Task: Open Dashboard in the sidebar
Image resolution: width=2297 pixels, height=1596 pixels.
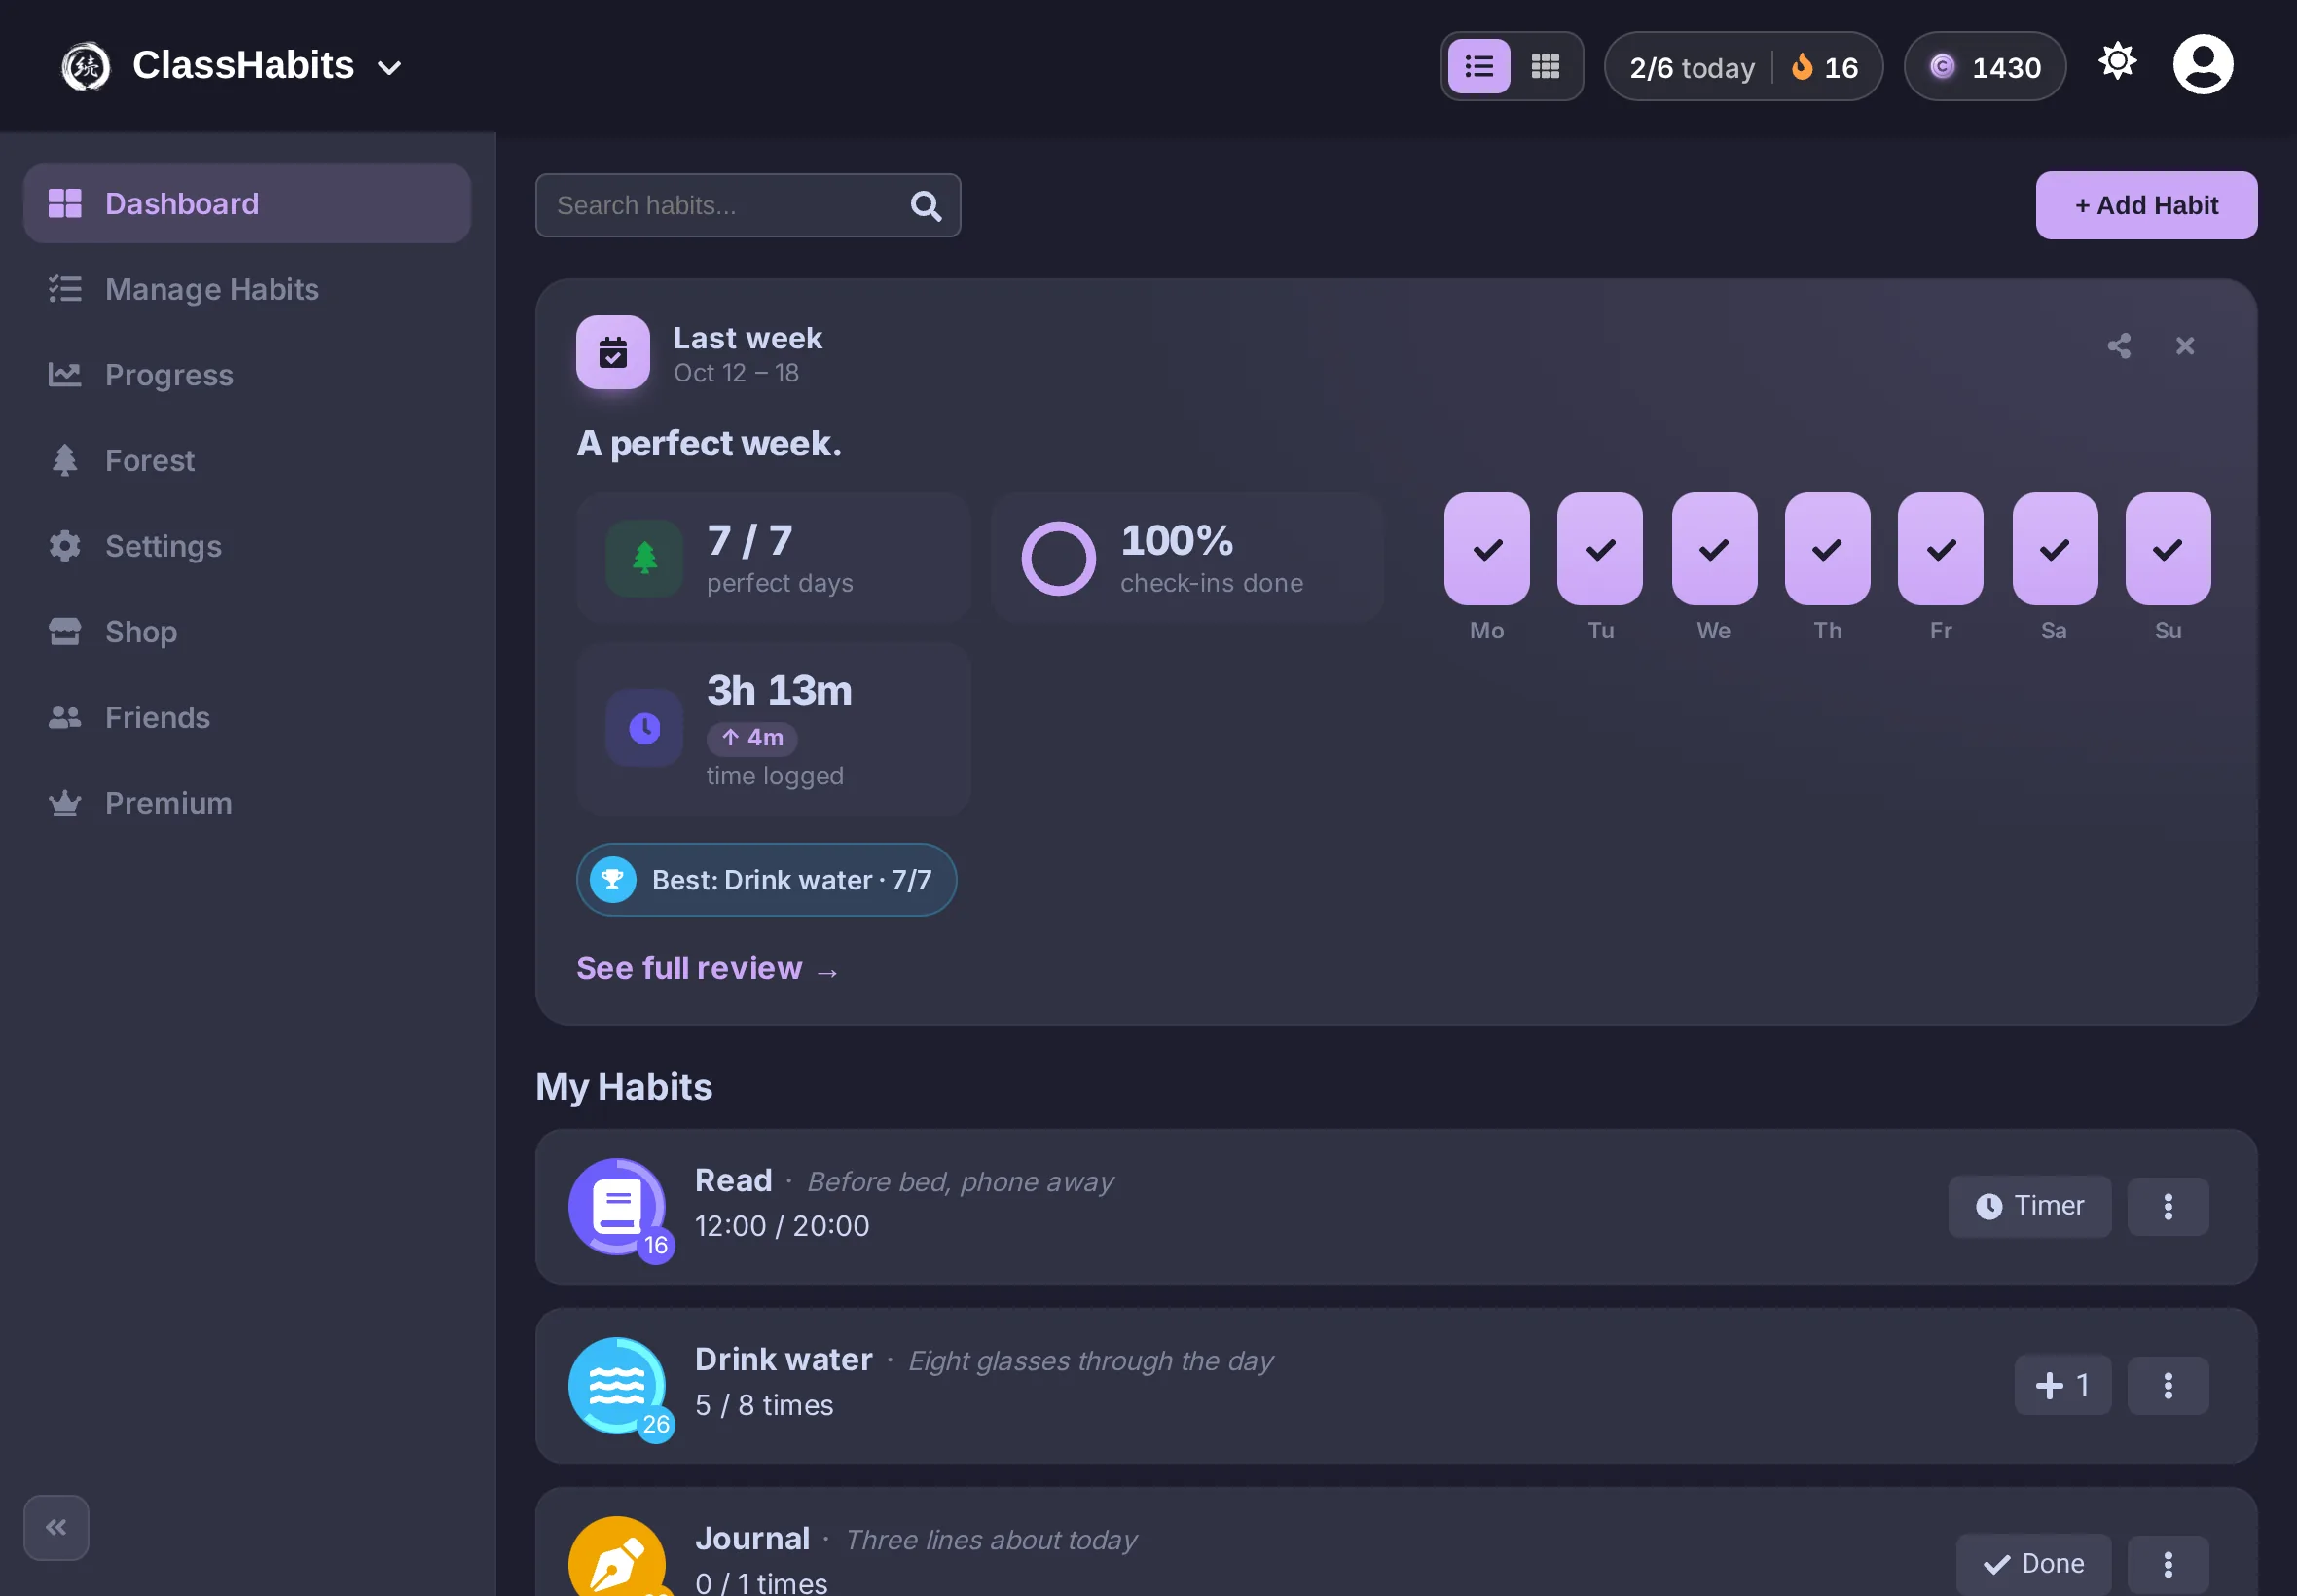Action: pyautogui.click(x=247, y=204)
